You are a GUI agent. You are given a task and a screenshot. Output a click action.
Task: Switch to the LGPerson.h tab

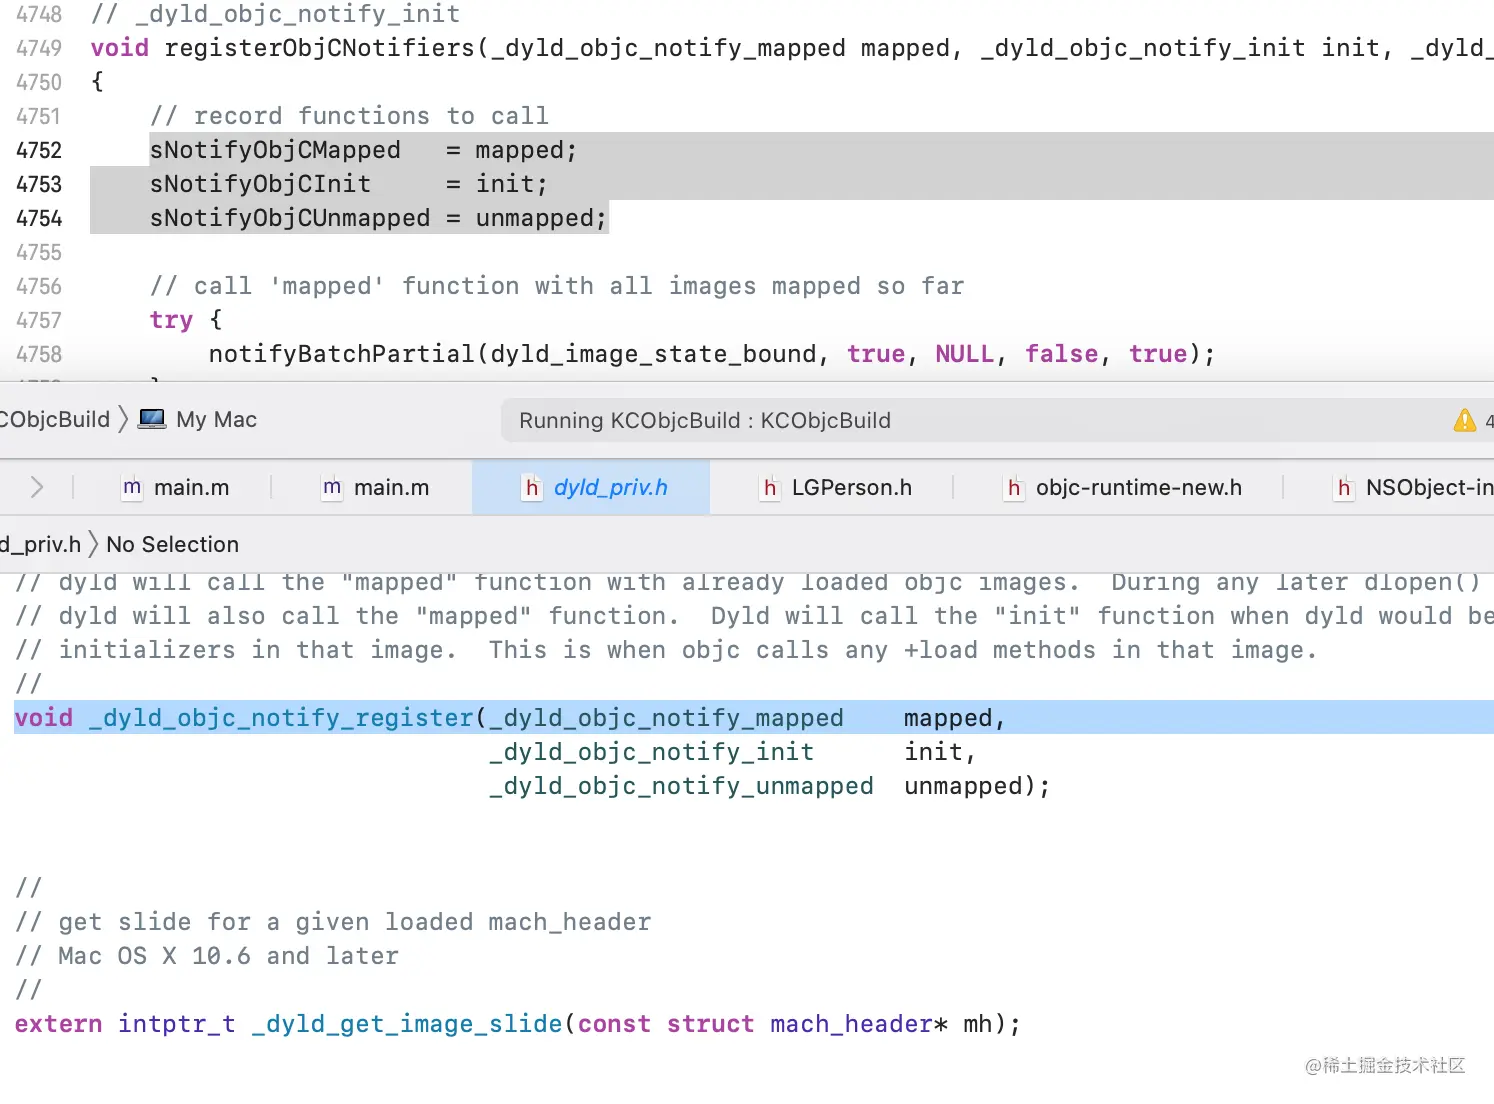click(x=836, y=488)
